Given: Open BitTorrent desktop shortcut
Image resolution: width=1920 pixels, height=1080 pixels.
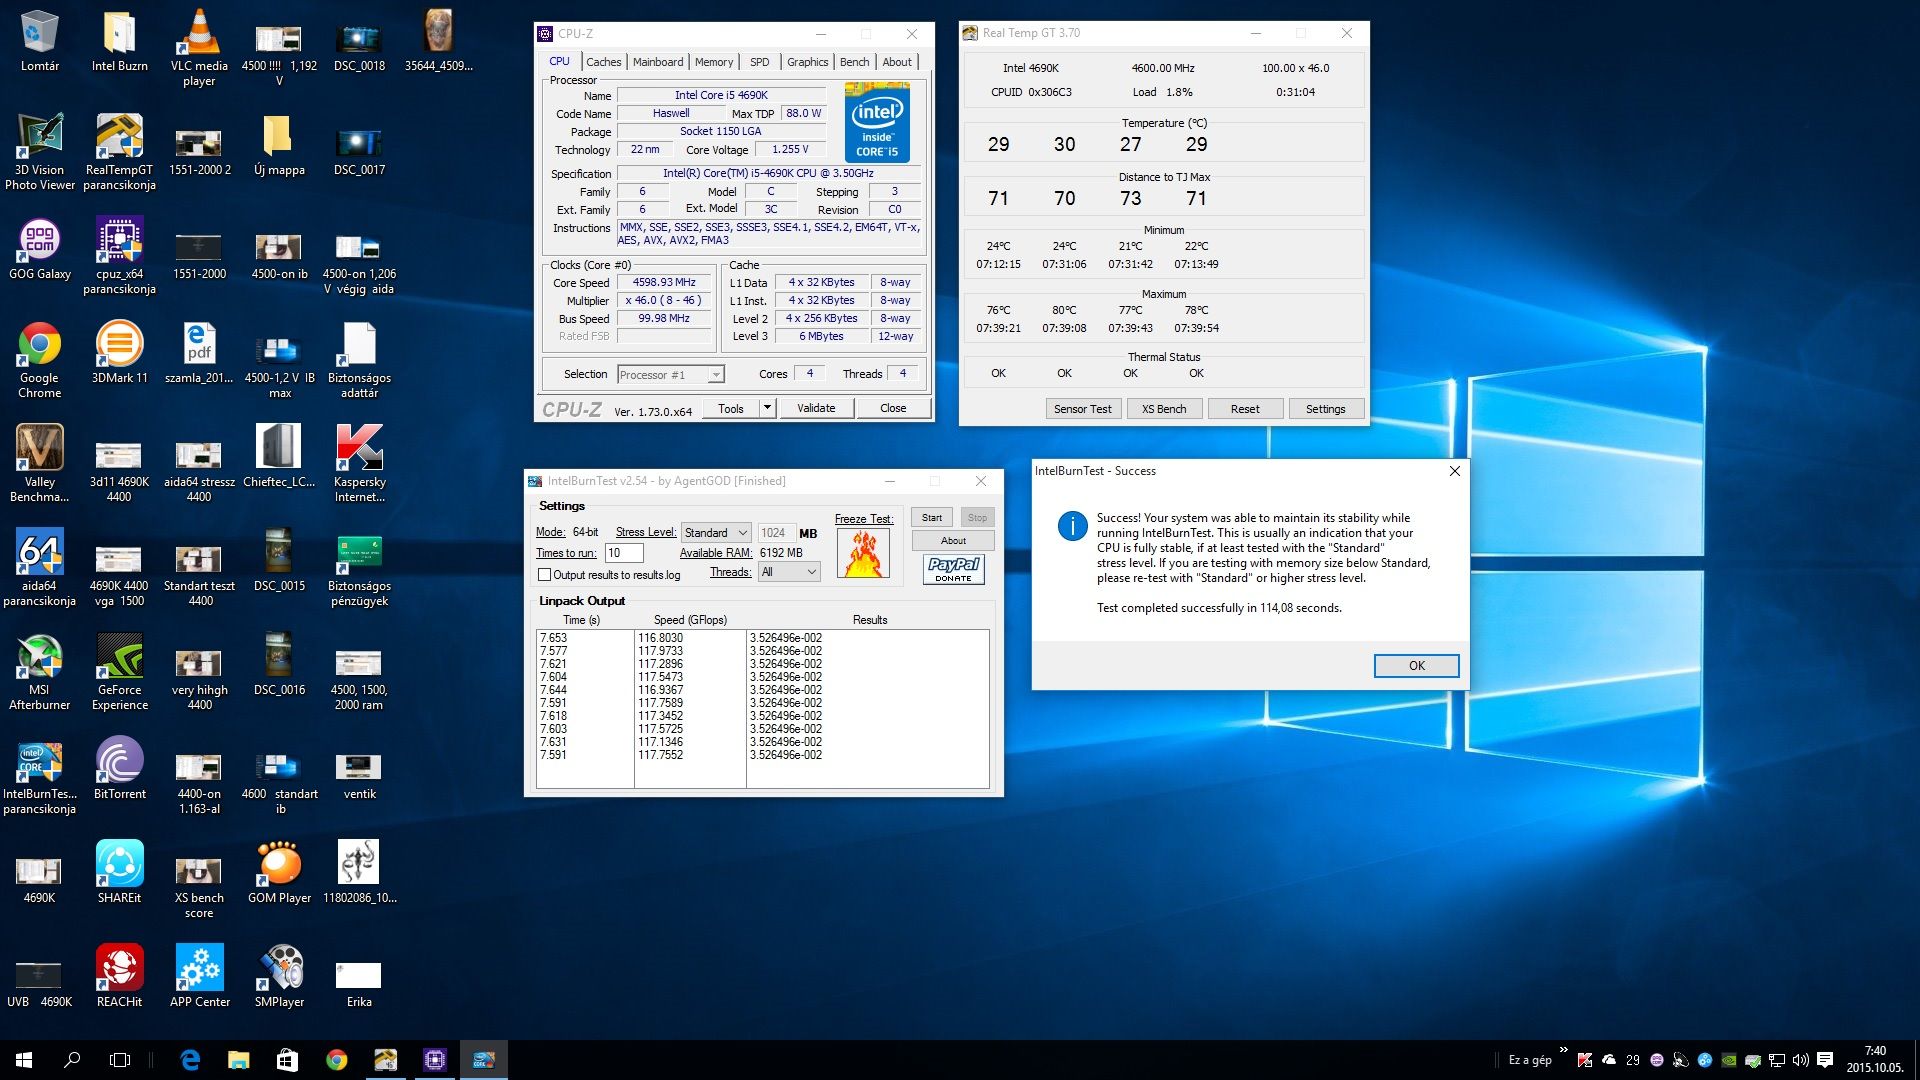Looking at the screenshot, I should tap(119, 769).
